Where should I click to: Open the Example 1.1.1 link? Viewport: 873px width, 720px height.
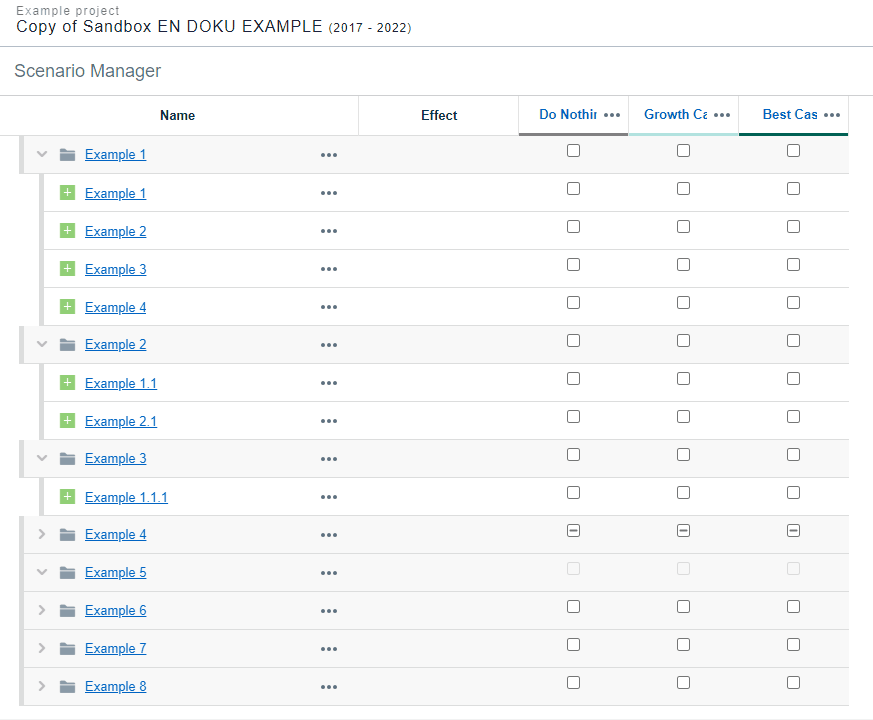coord(126,498)
